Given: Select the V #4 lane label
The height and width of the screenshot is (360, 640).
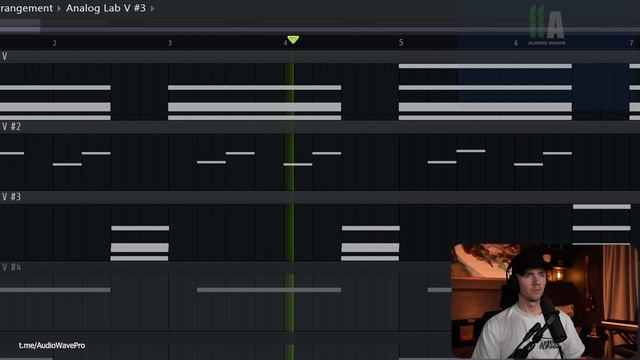Looking at the screenshot, I should pyautogui.click(x=11, y=267).
